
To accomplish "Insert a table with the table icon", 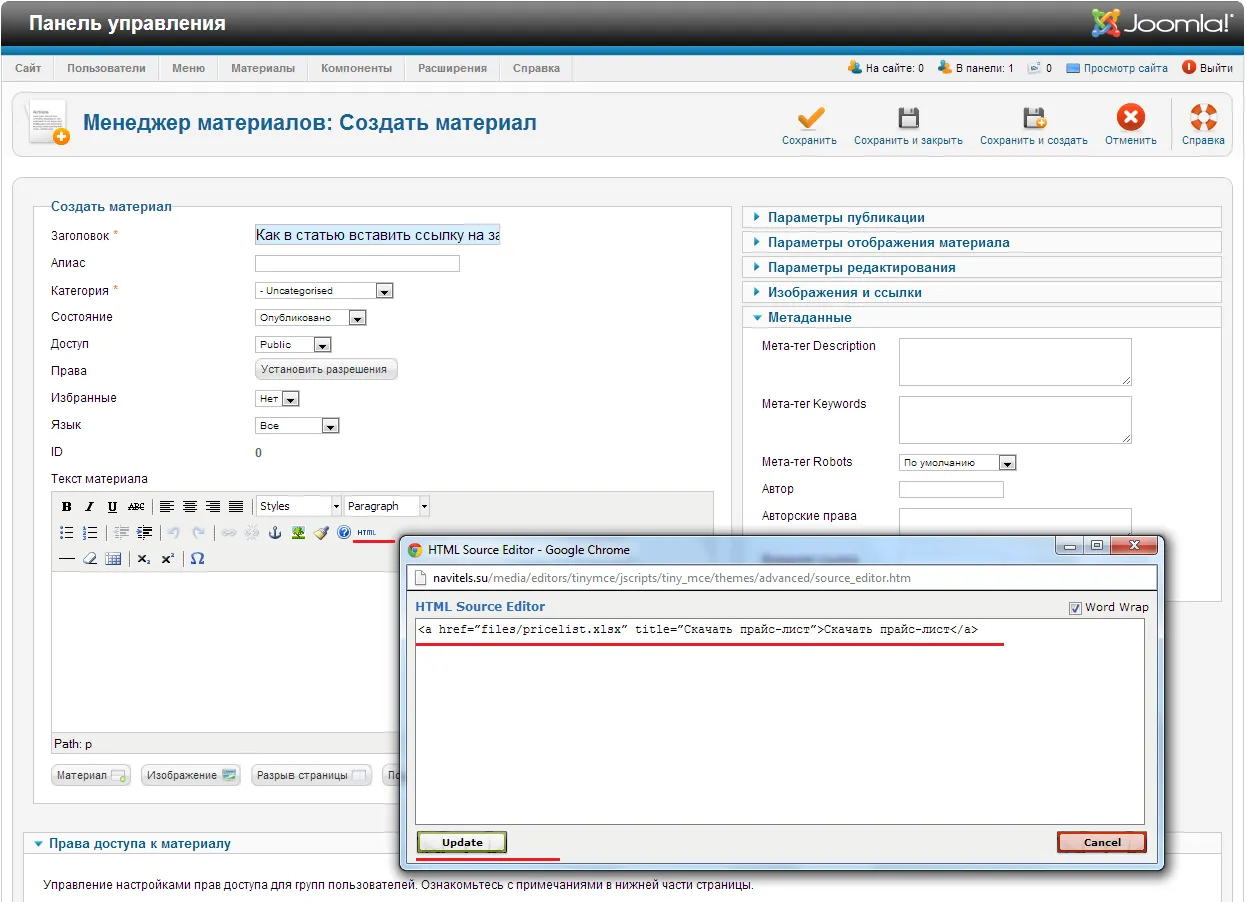I will click(x=113, y=558).
